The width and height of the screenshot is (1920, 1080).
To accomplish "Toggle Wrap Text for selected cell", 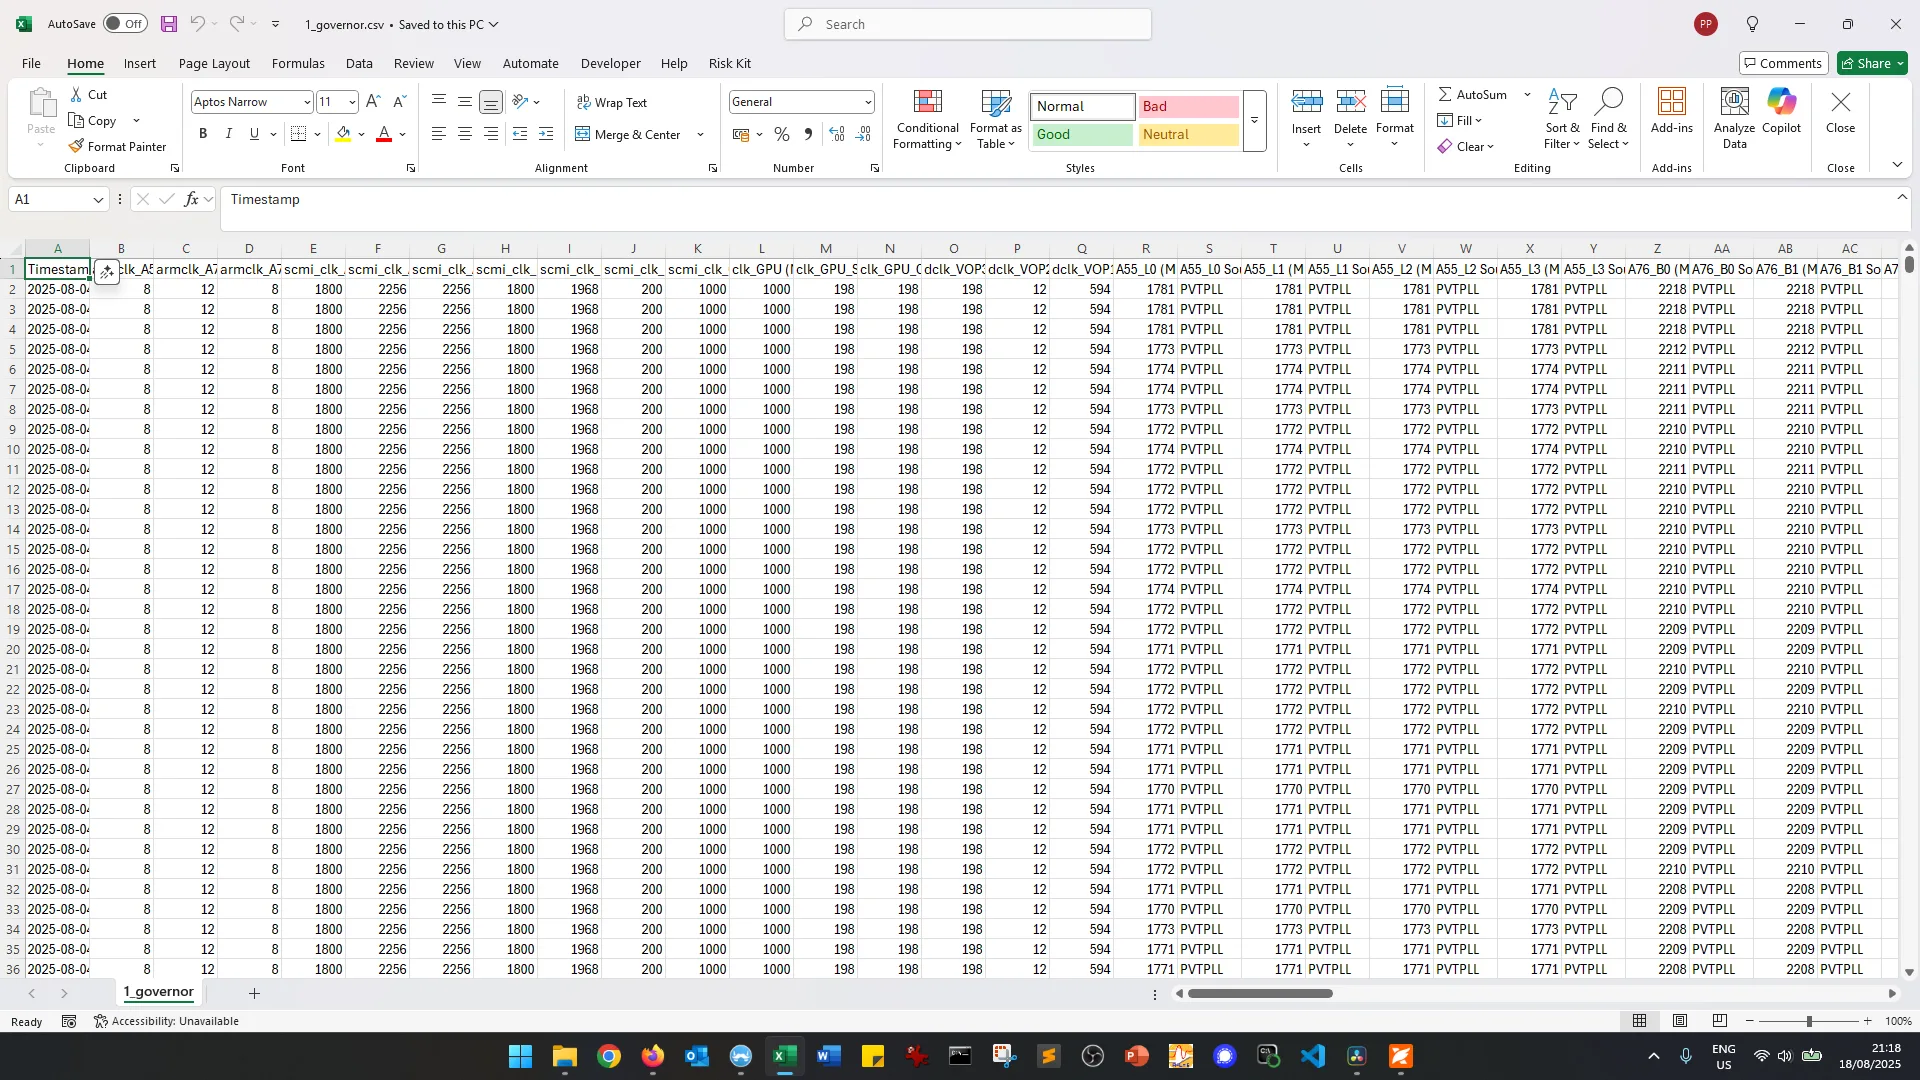I will [x=611, y=102].
